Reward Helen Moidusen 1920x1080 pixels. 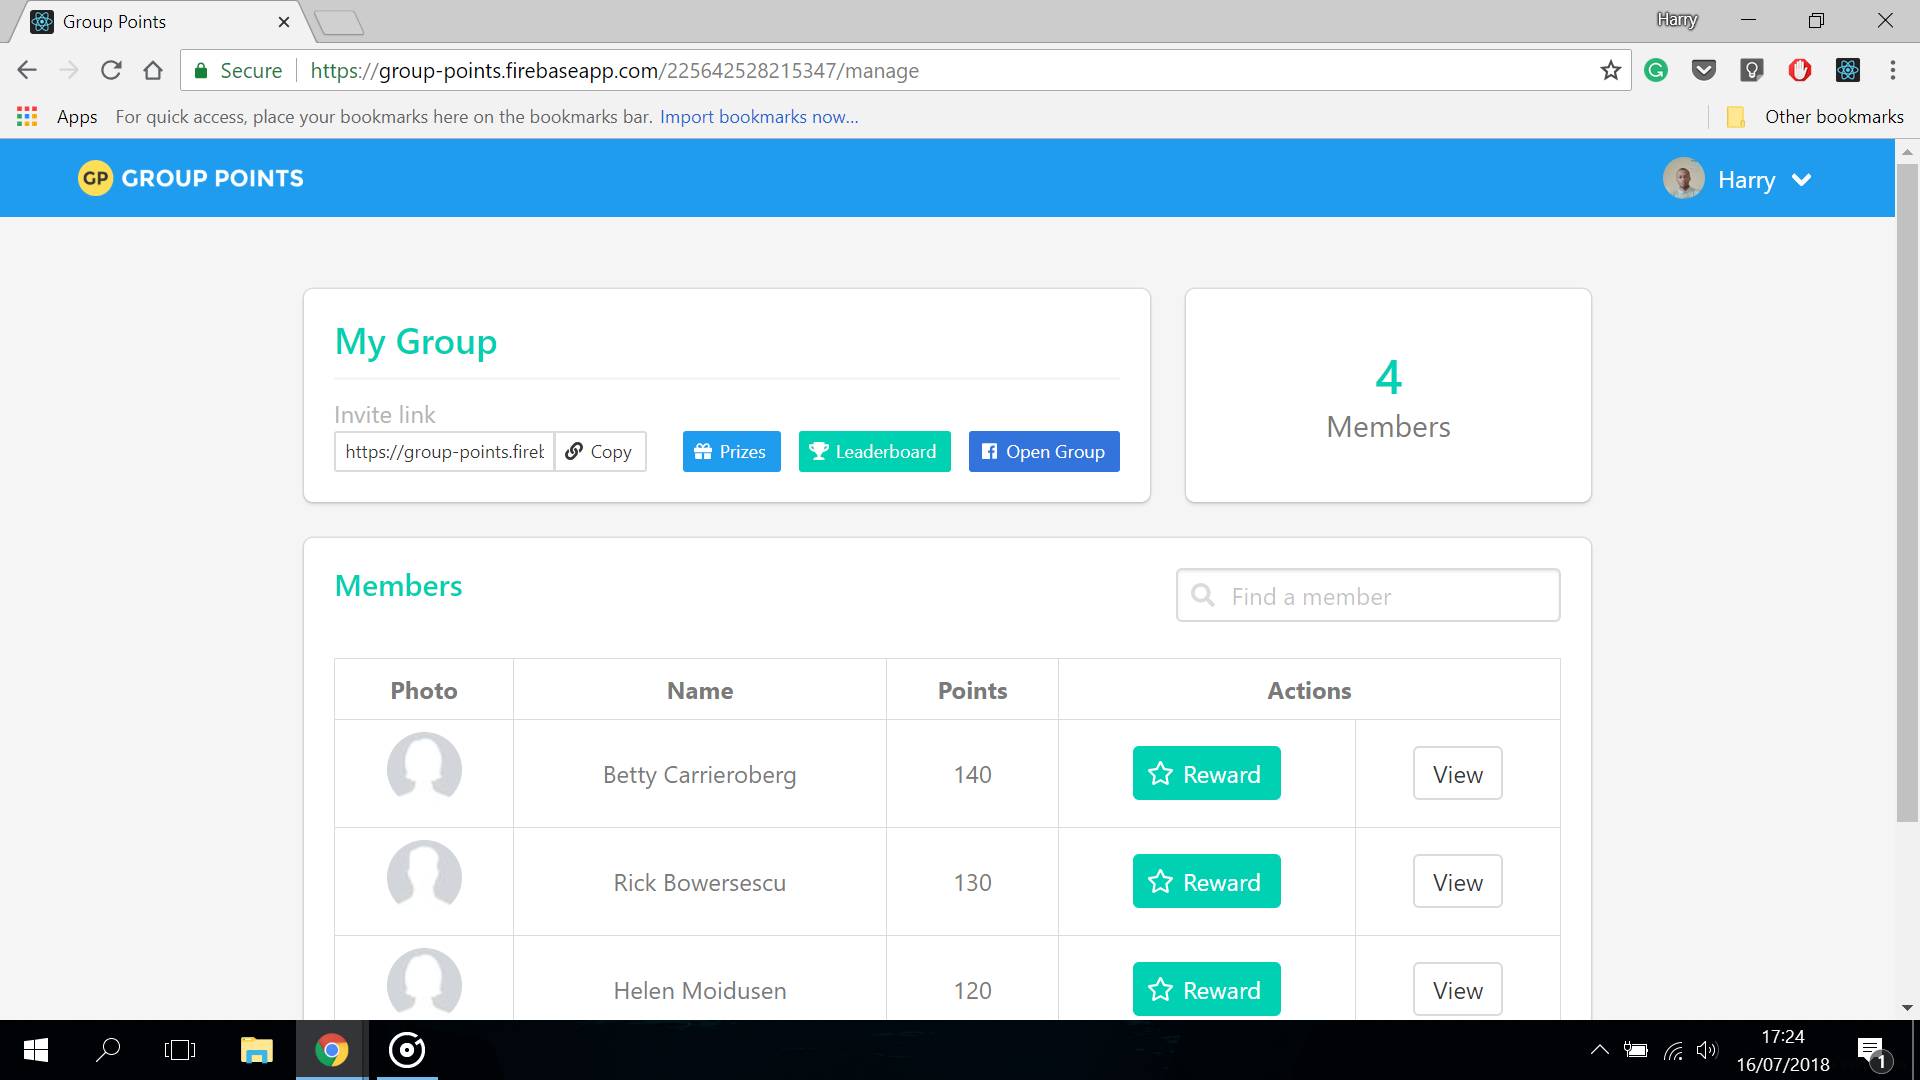[x=1206, y=990]
